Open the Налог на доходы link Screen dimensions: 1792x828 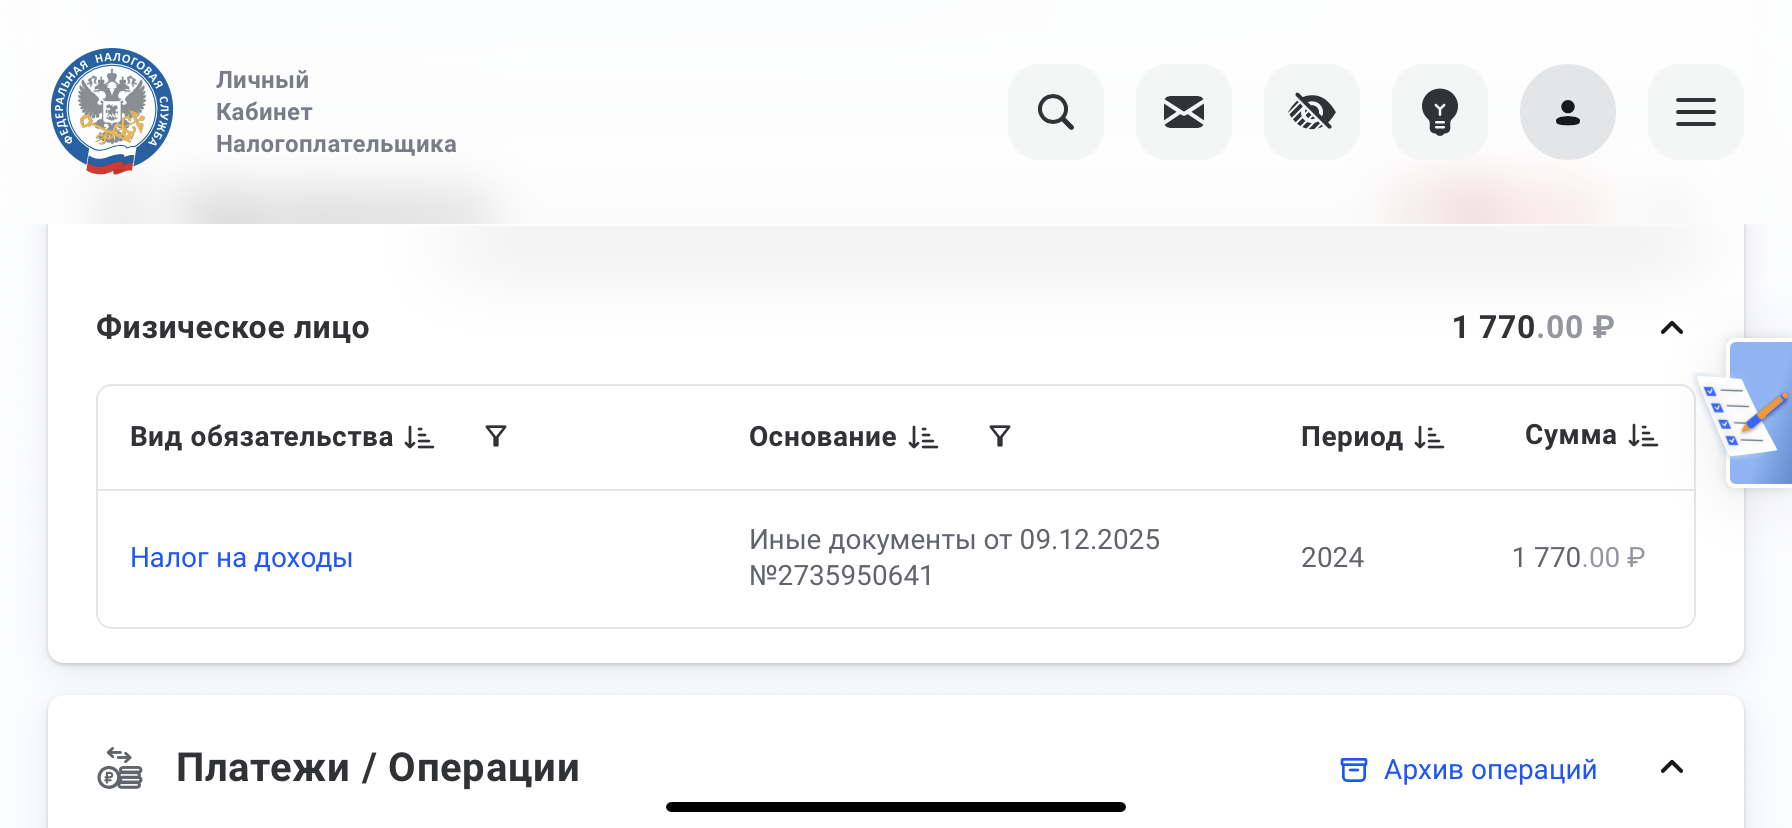[241, 558]
